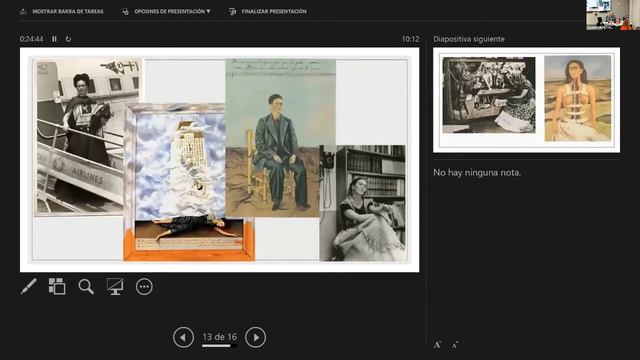Screen dimensions: 640x360
Task: Click the current slide collage view
Action: 220,160
